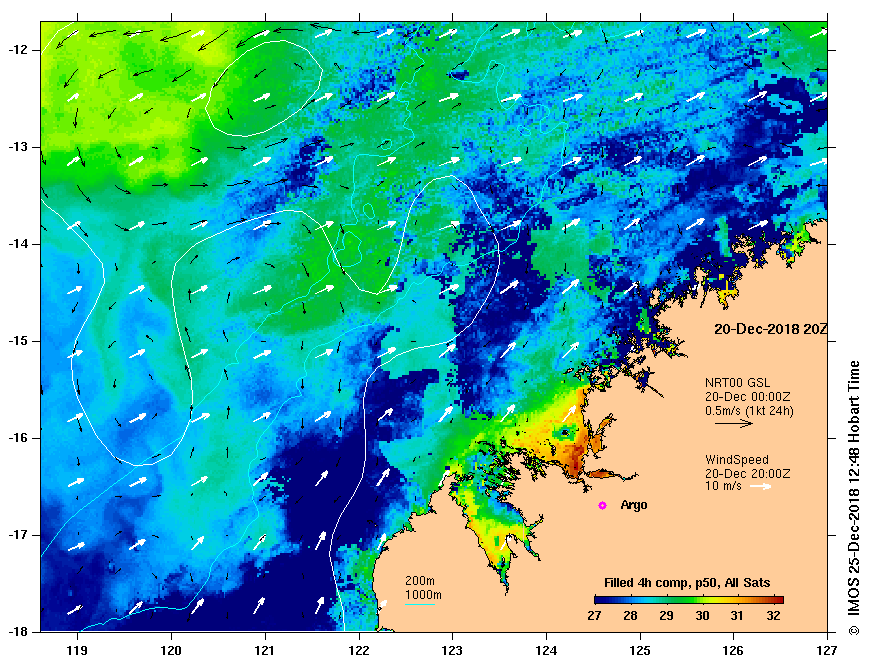Viewport: 871px width, 666px height.
Task: Click longitude axis label '120'
Action: click(x=171, y=650)
